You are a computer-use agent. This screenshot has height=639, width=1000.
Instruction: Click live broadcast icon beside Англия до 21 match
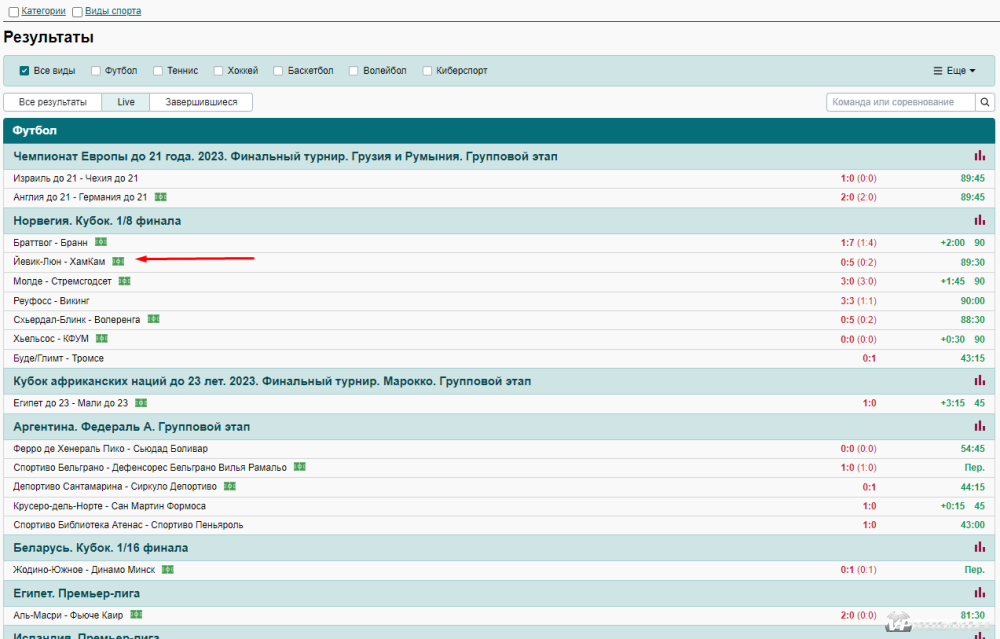[x=160, y=197]
